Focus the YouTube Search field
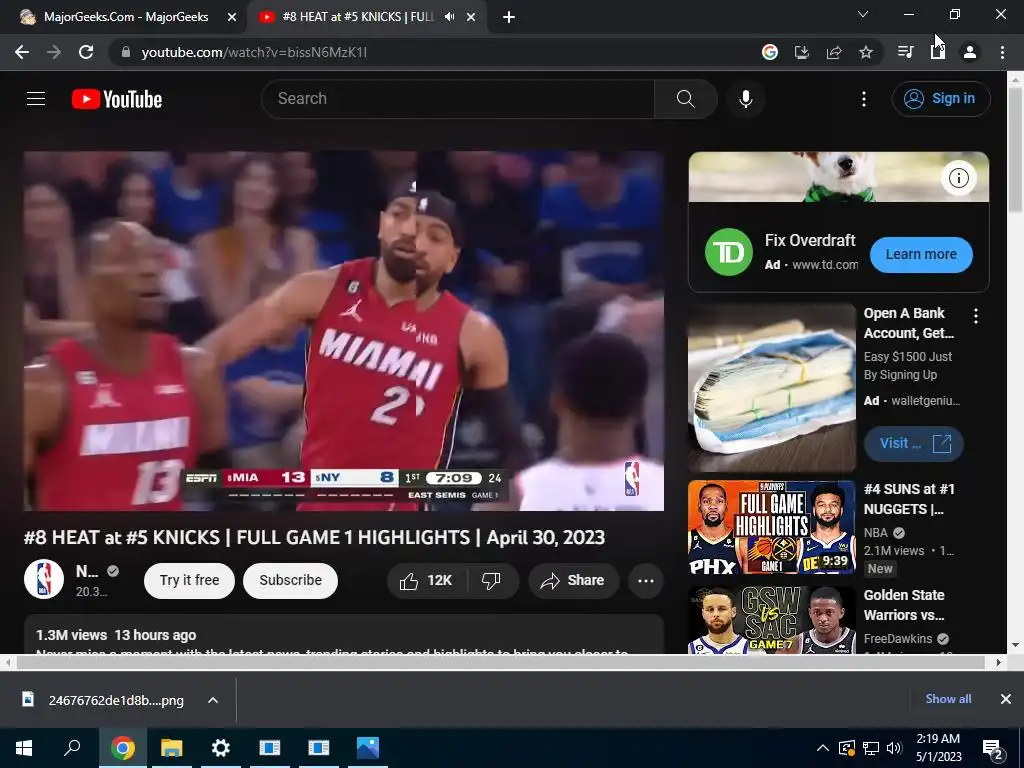 click(458, 99)
